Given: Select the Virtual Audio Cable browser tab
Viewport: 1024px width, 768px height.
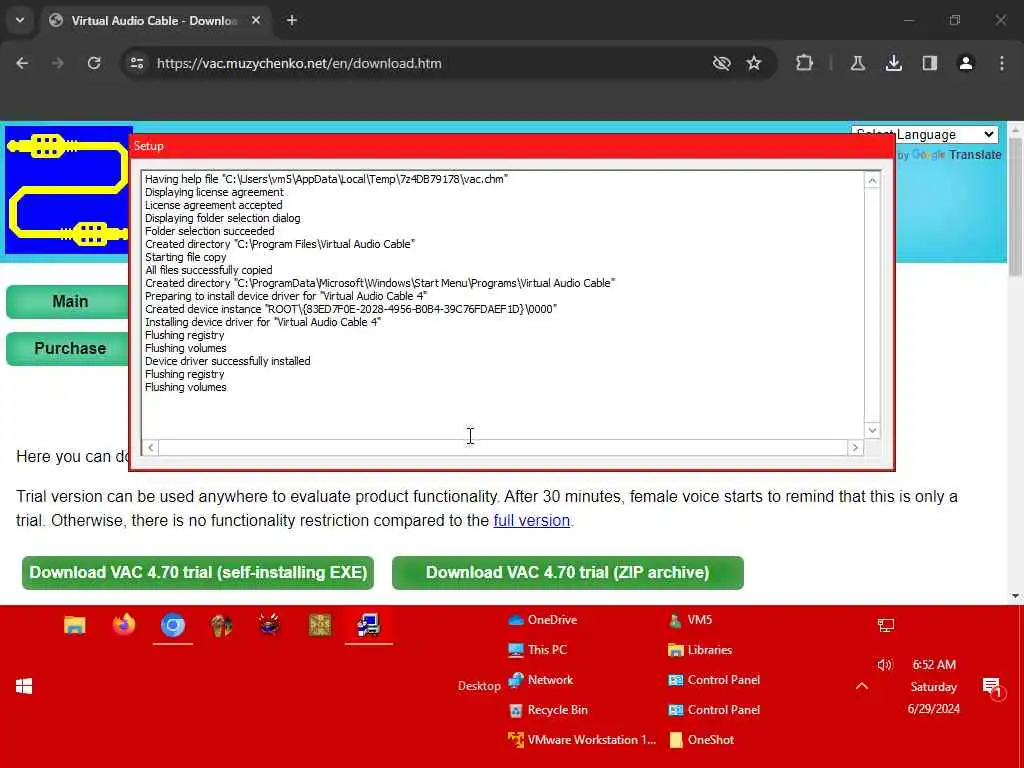Looking at the screenshot, I should click(x=153, y=20).
